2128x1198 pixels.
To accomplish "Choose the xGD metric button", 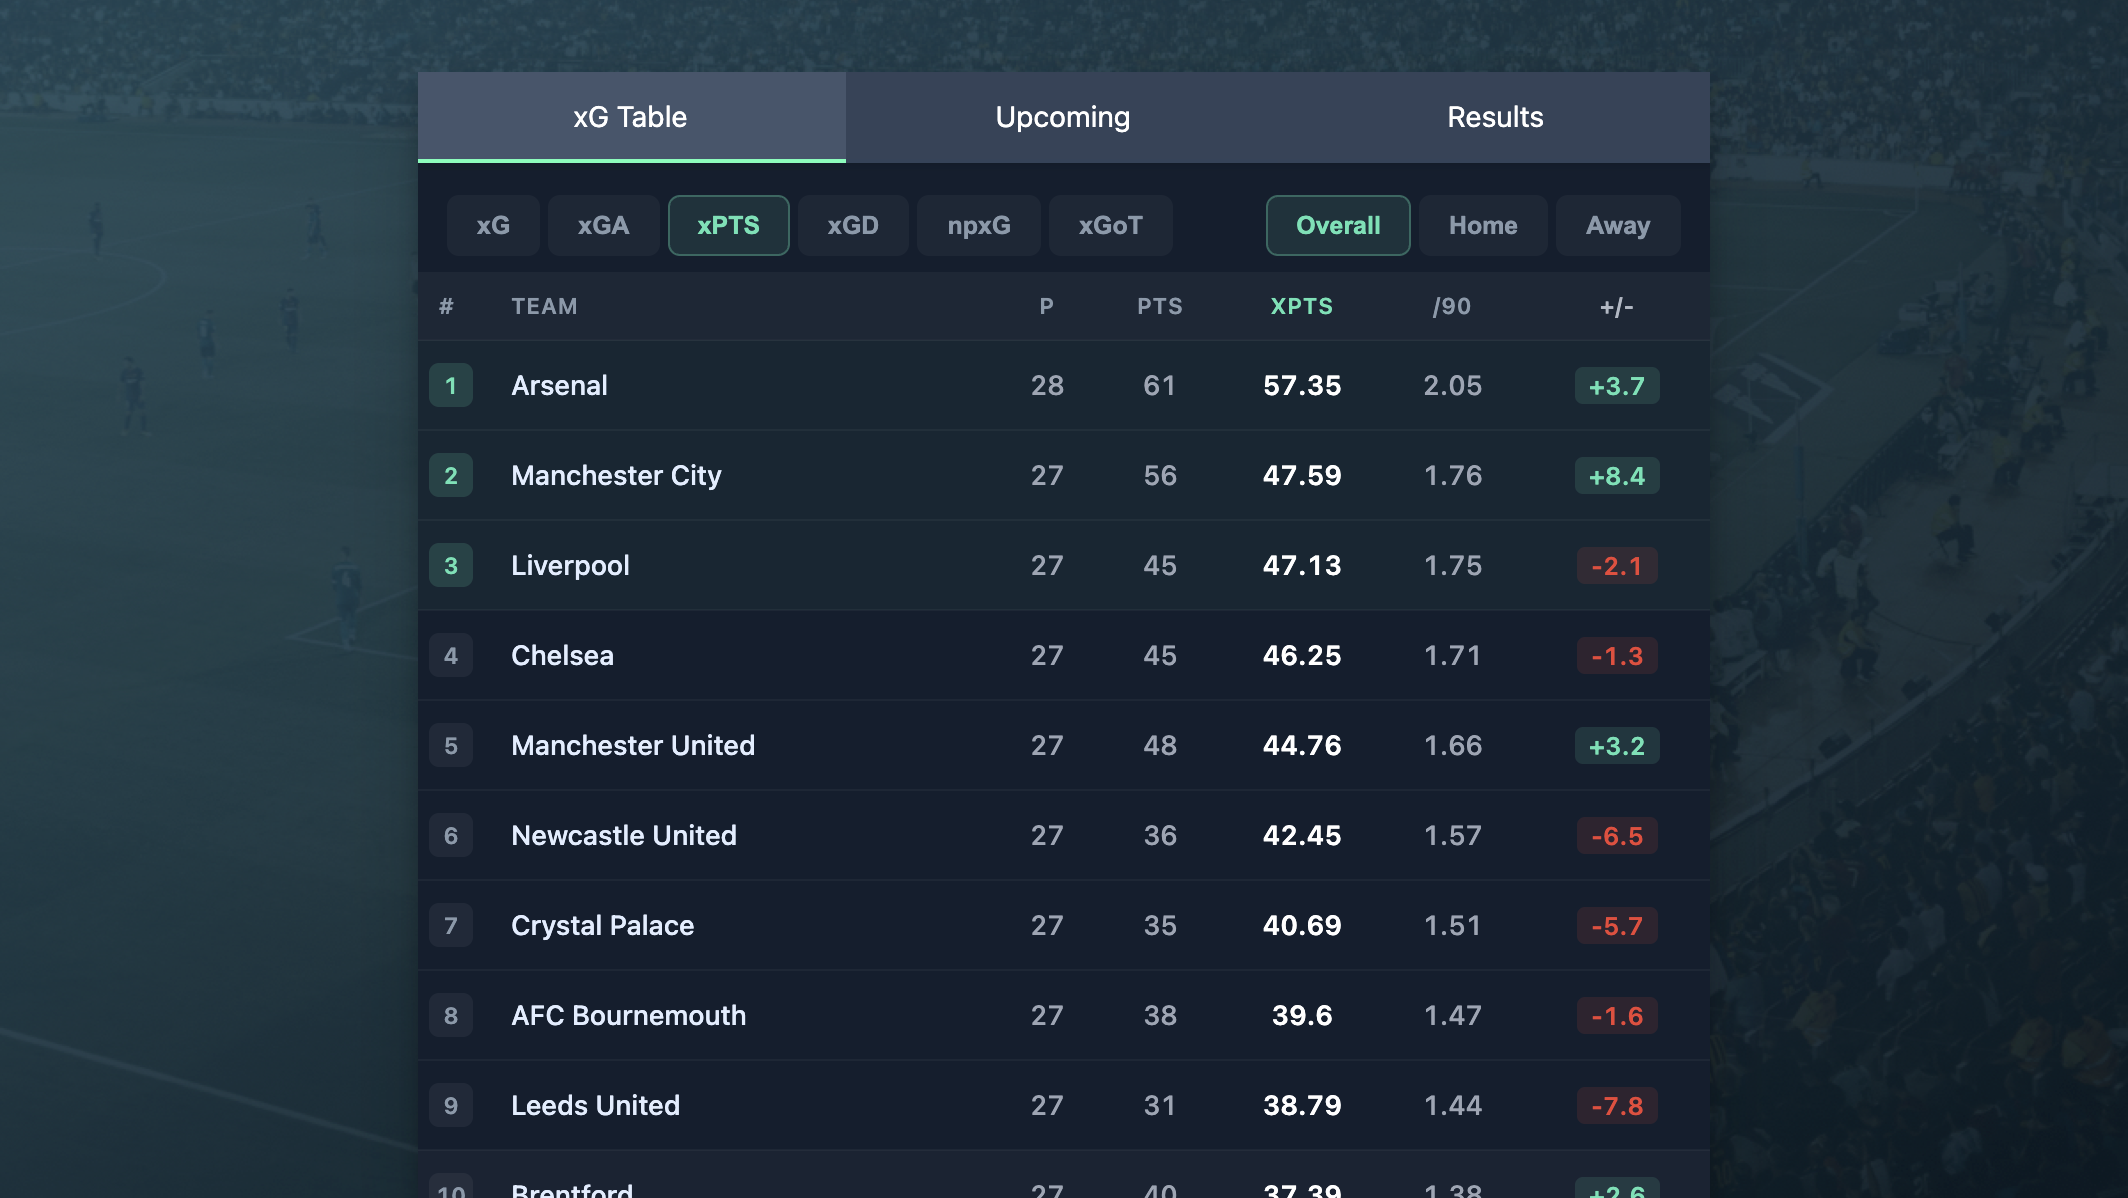I will [853, 226].
